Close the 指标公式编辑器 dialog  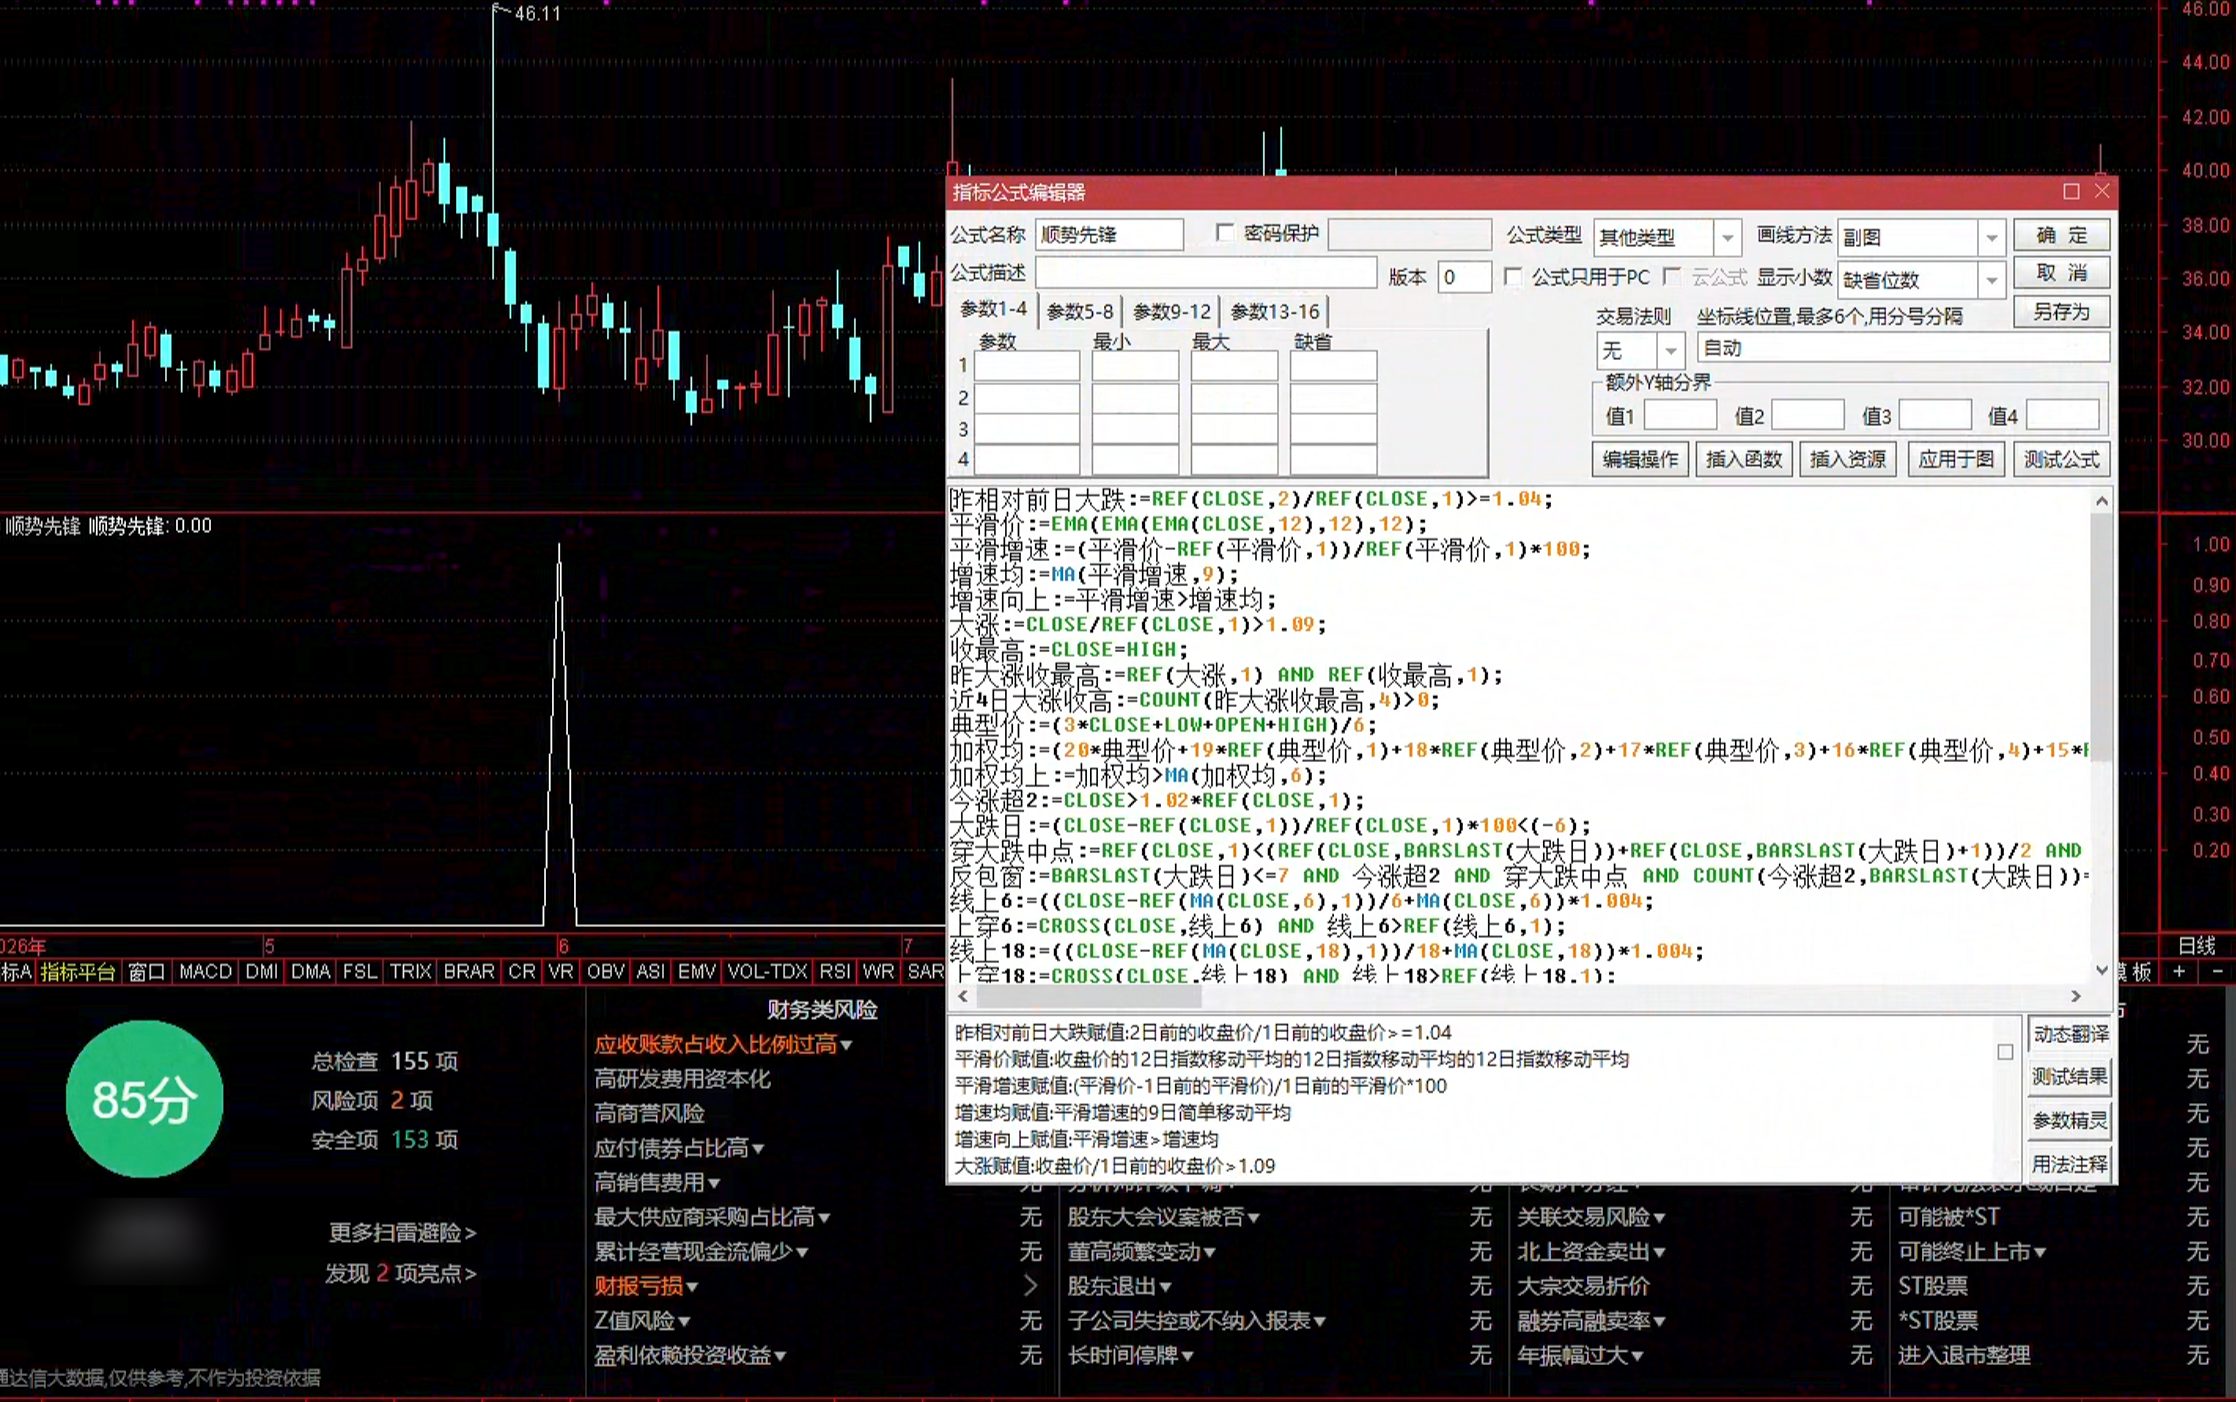coord(2102,191)
